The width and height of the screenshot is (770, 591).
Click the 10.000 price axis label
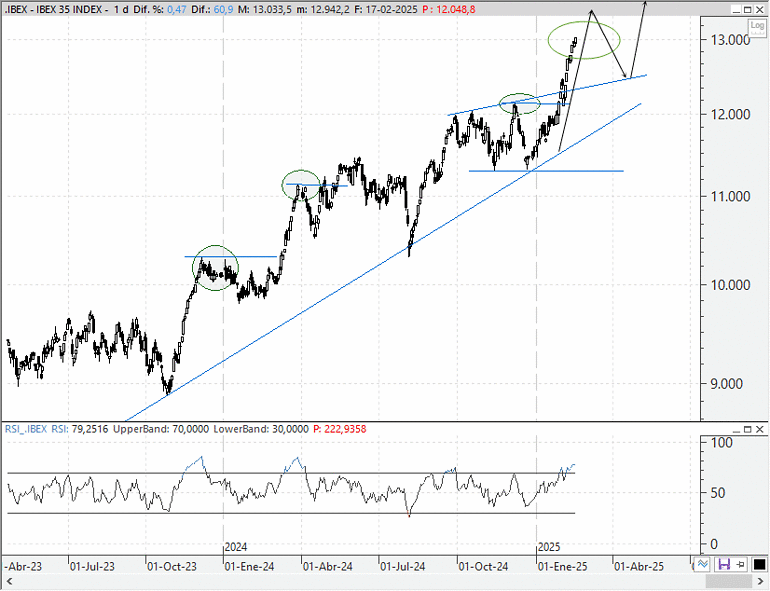pyautogui.click(x=731, y=285)
